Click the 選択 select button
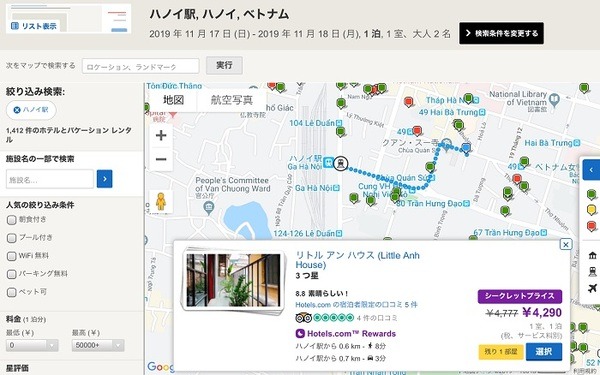This screenshot has width=600, height=375. tap(544, 351)
